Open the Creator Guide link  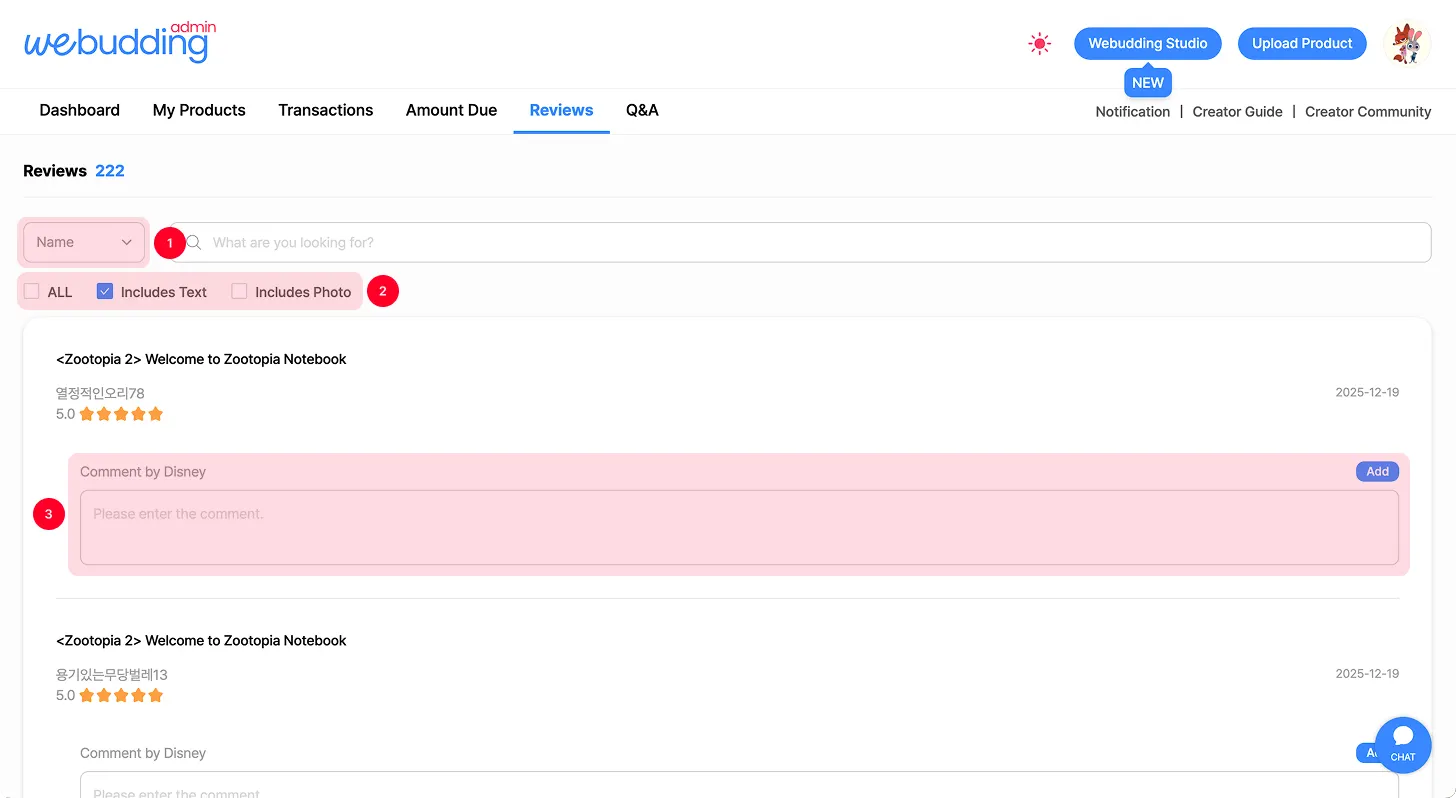[x=1237, y=112]
